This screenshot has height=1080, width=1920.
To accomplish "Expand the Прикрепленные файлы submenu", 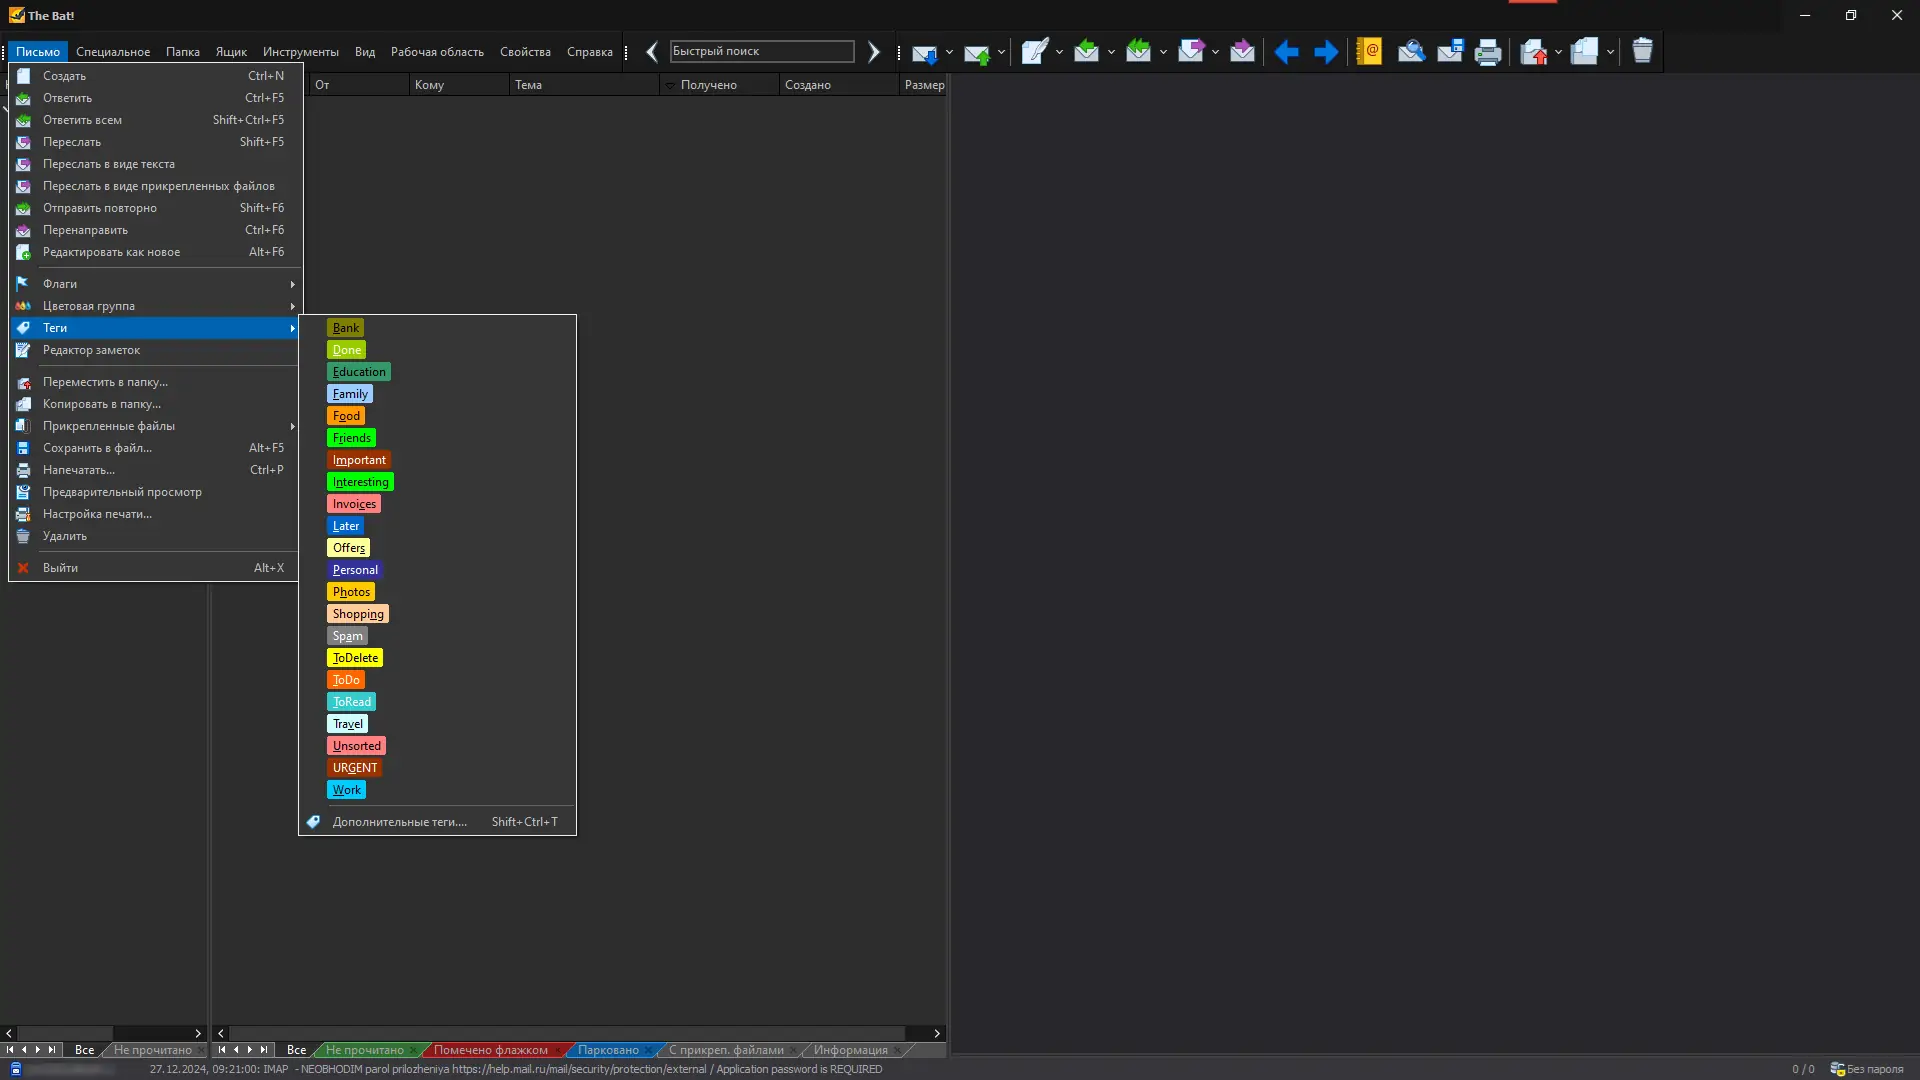I will coord(155,426).
